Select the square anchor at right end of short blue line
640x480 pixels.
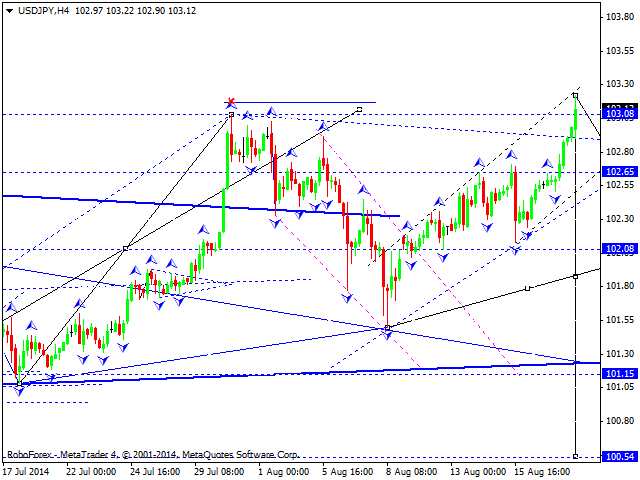[359, 109]
